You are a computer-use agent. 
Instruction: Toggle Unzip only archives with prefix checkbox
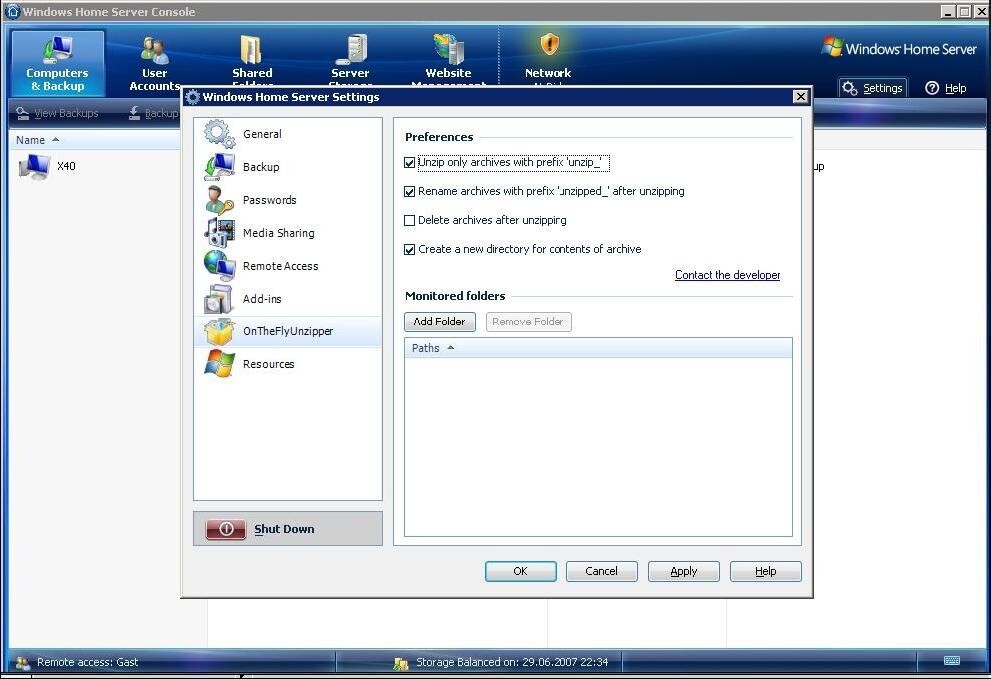410,162
